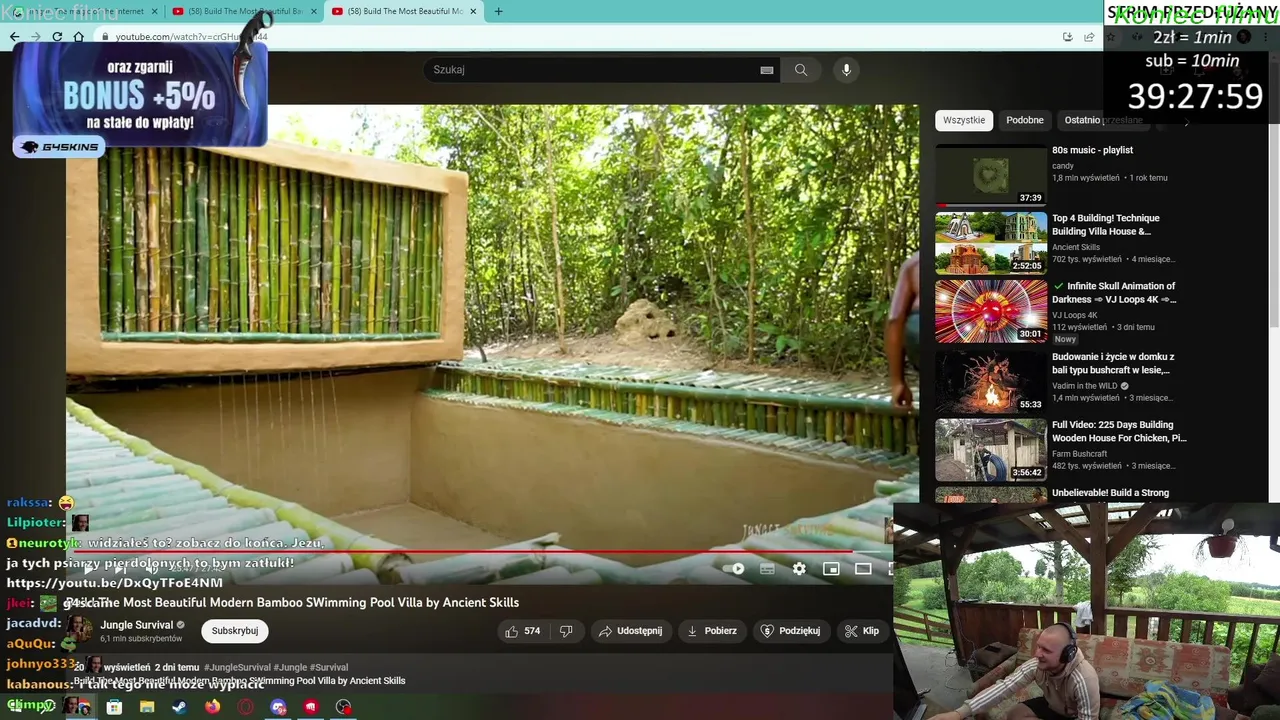Close the active Build The Most Beautiful tab
Viewport: 1280px width, 720px height.
tap(473, 12)
